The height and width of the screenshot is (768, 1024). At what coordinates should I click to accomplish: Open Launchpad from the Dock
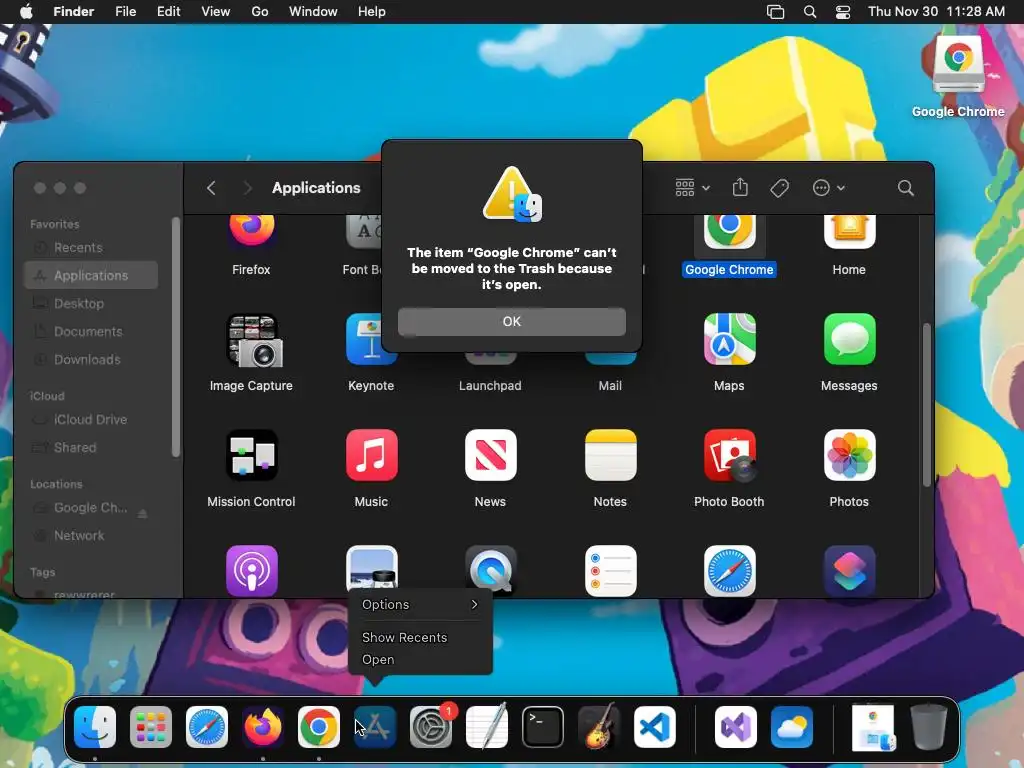point(151,726)
